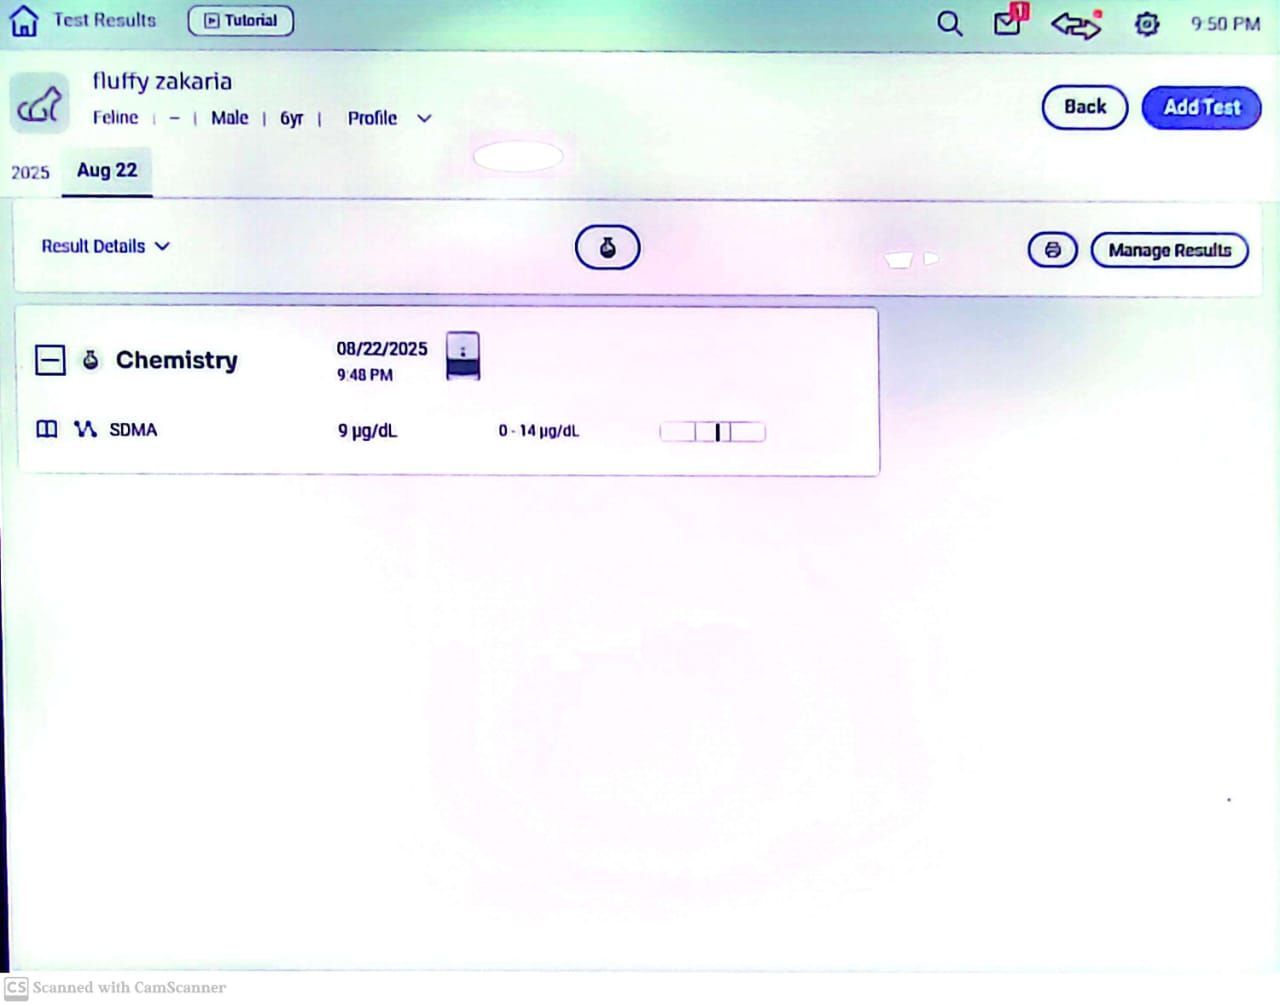
Task: Open the messages inbox icon
Action: 1009,21
